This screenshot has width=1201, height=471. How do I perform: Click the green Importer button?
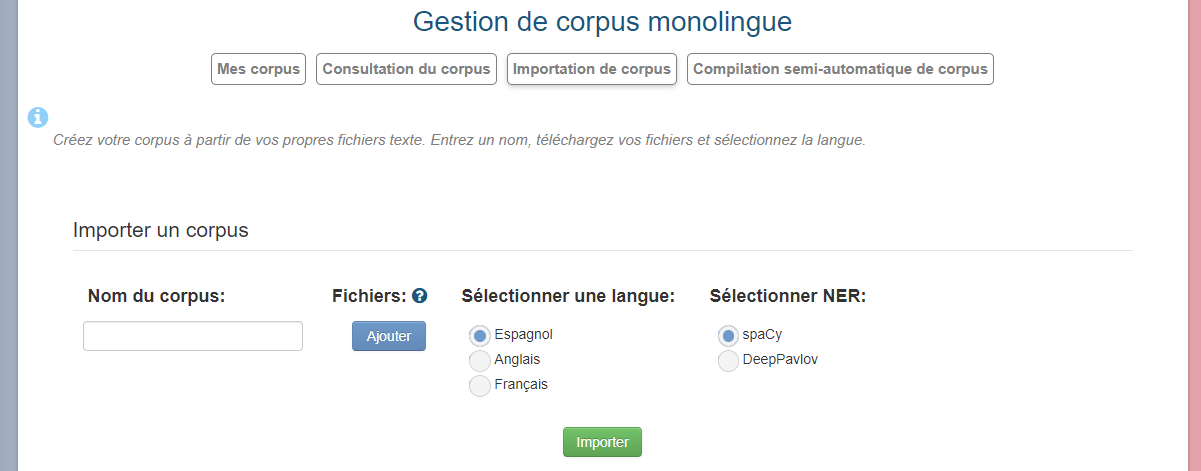point(602,442)
